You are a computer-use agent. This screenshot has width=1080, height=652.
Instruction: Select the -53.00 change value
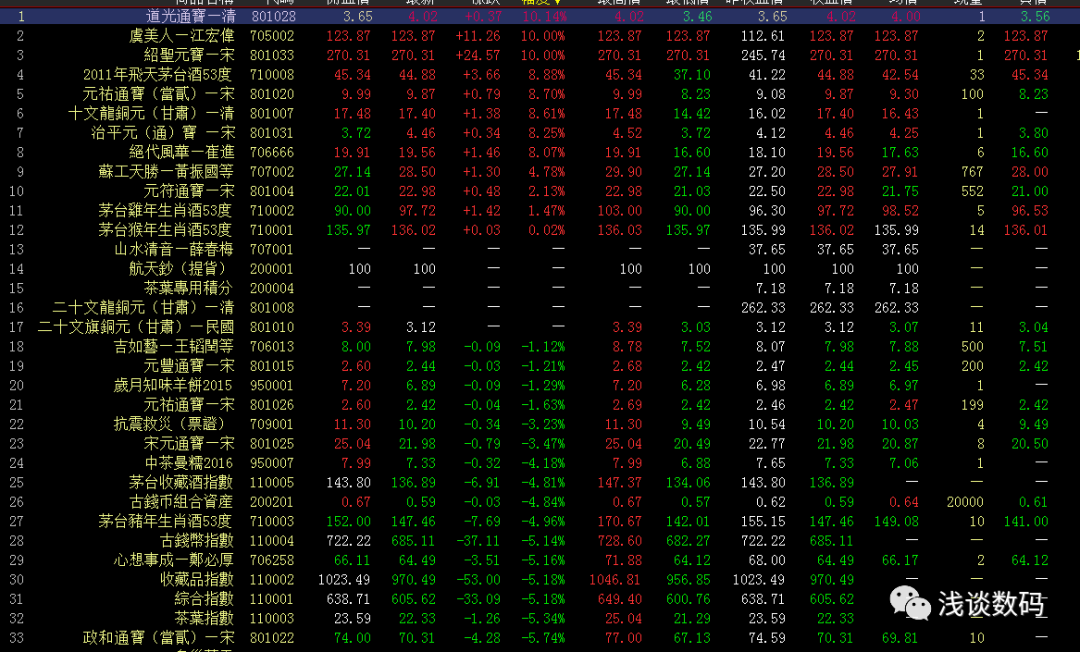(x=478, y=580)
